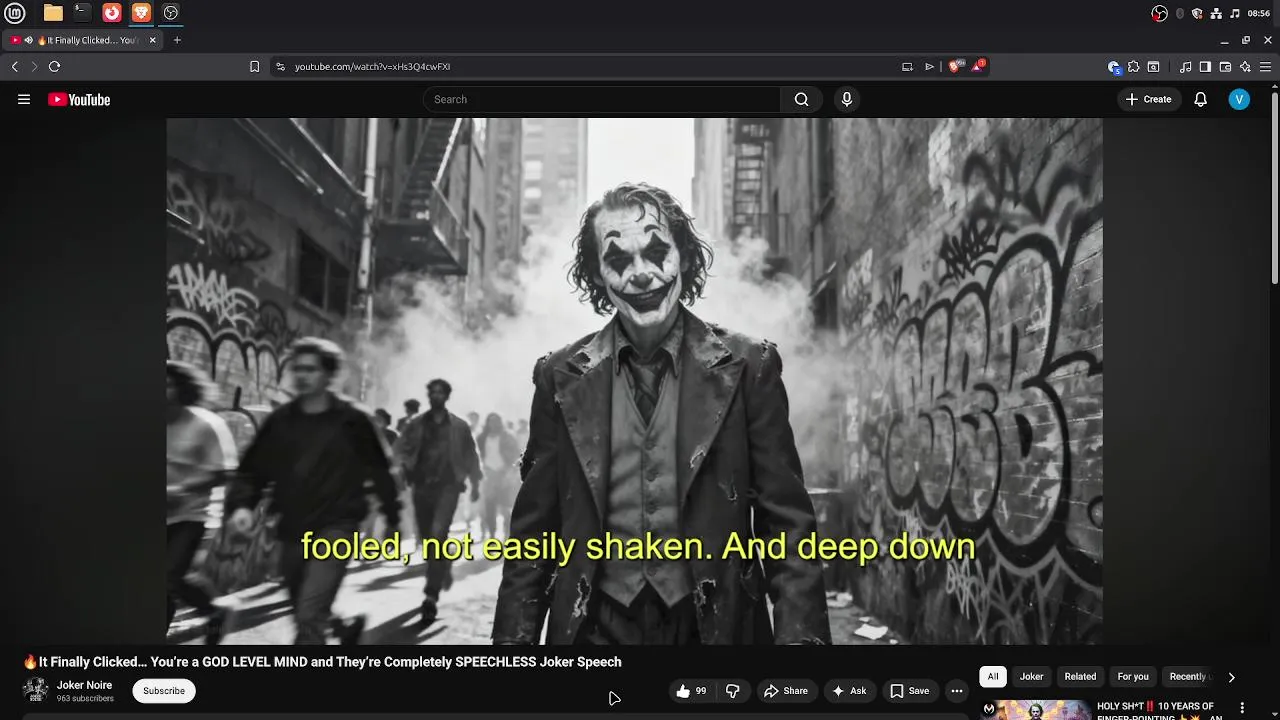1280x720 pixels.
Task: Open the extensions puzzle icon
Action: [x=1133, y=67]
